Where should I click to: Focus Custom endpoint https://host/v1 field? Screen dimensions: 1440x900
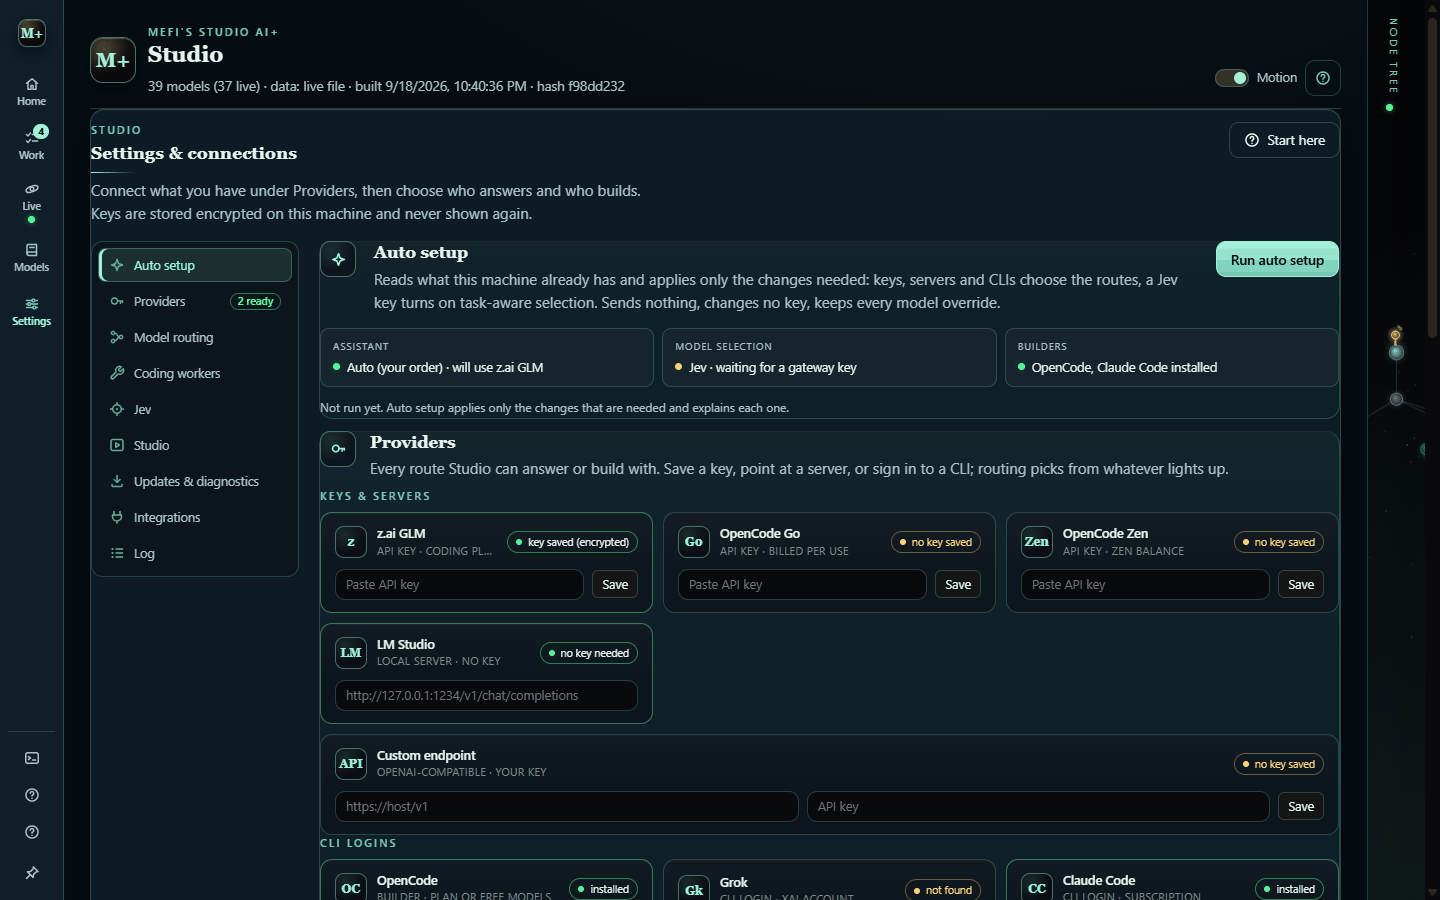coord(567,807)
